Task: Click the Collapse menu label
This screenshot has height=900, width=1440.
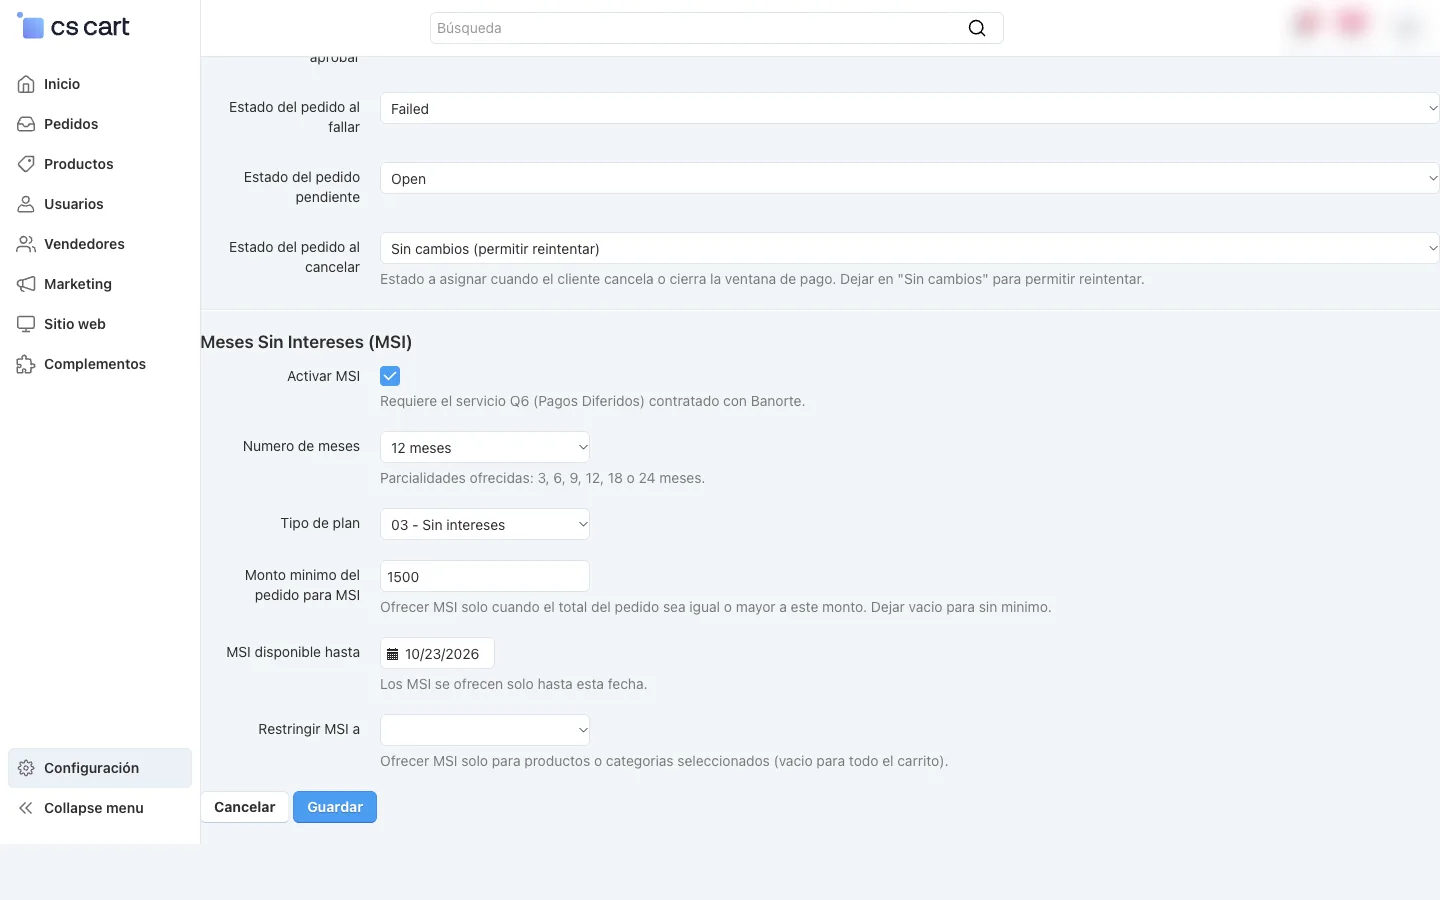Action: pyautogui.click(x=94, y=808)
